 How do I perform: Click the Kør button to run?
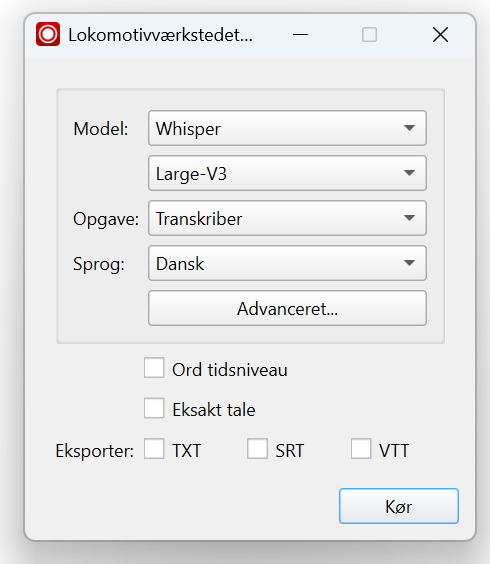pos(399,506)
